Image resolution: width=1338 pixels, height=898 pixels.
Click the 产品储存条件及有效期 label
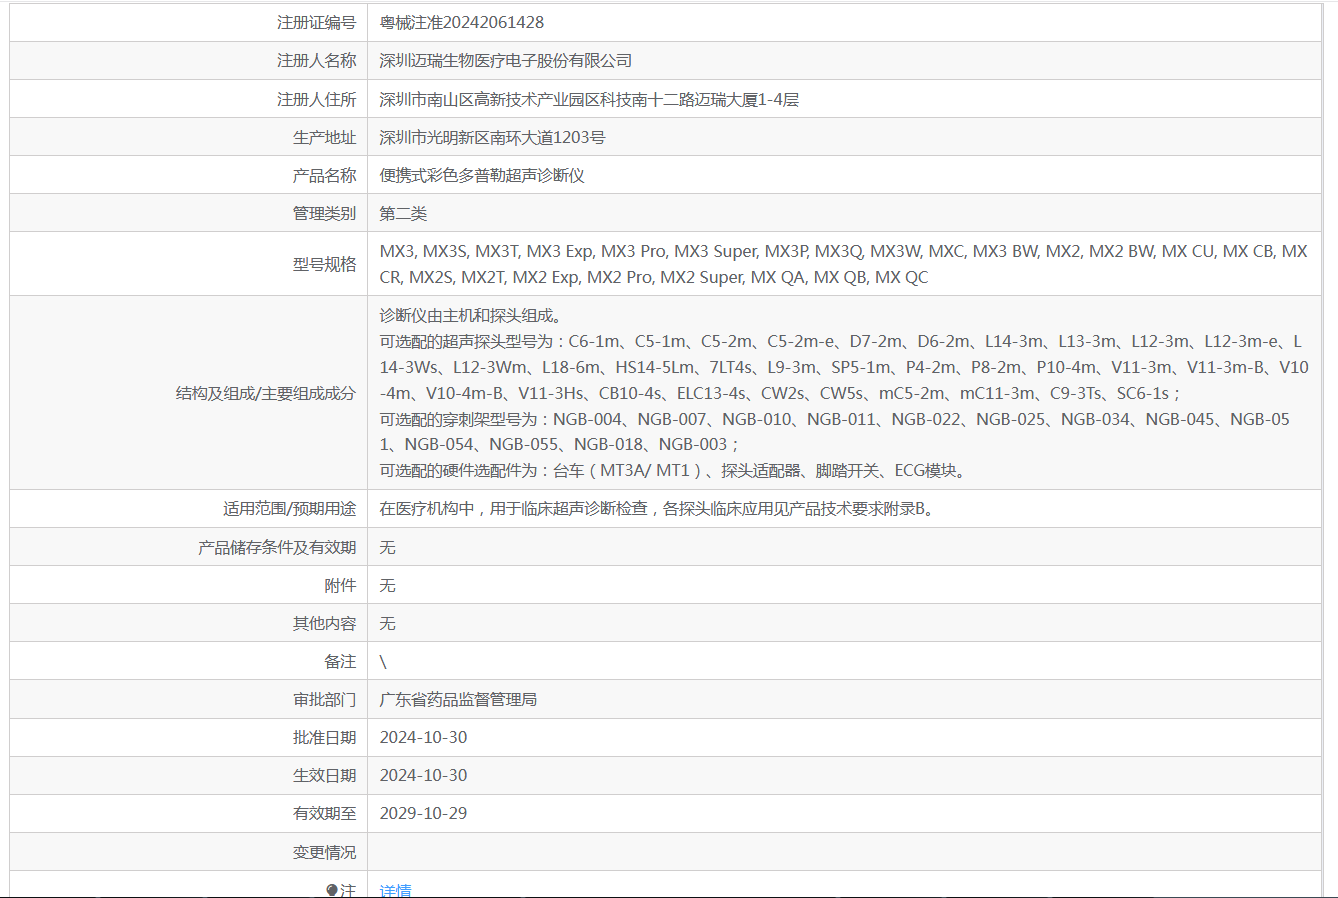pos(277,547)
